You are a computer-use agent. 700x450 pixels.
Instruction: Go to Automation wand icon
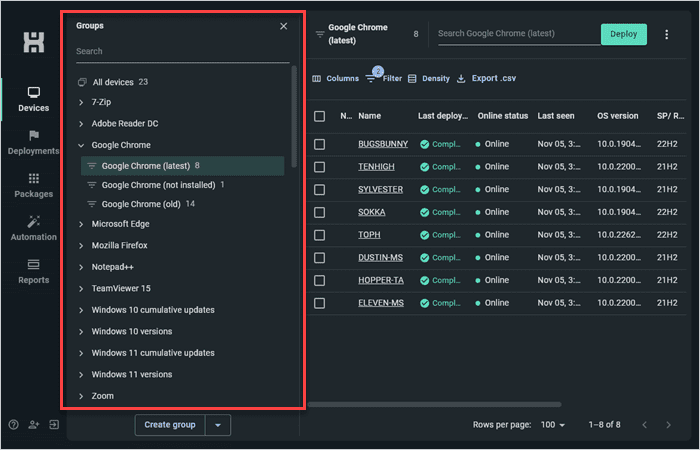[33, 221]
